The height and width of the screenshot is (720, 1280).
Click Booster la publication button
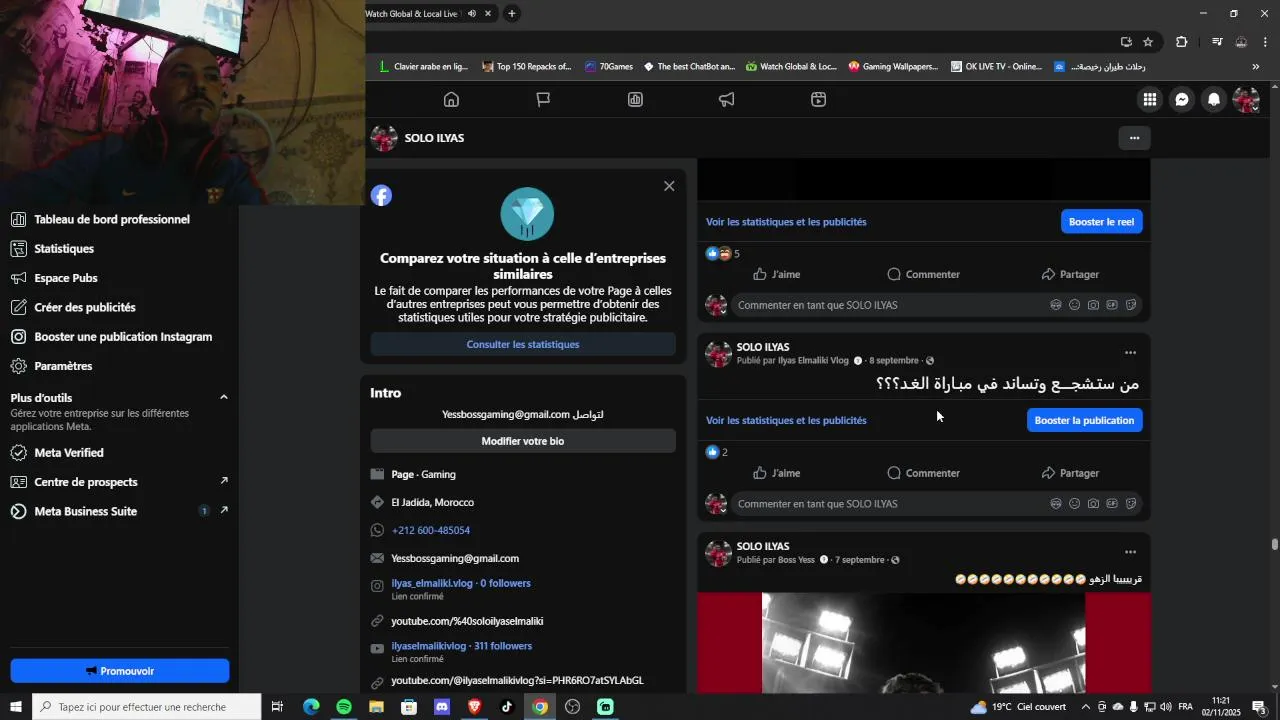[1084, 420]
